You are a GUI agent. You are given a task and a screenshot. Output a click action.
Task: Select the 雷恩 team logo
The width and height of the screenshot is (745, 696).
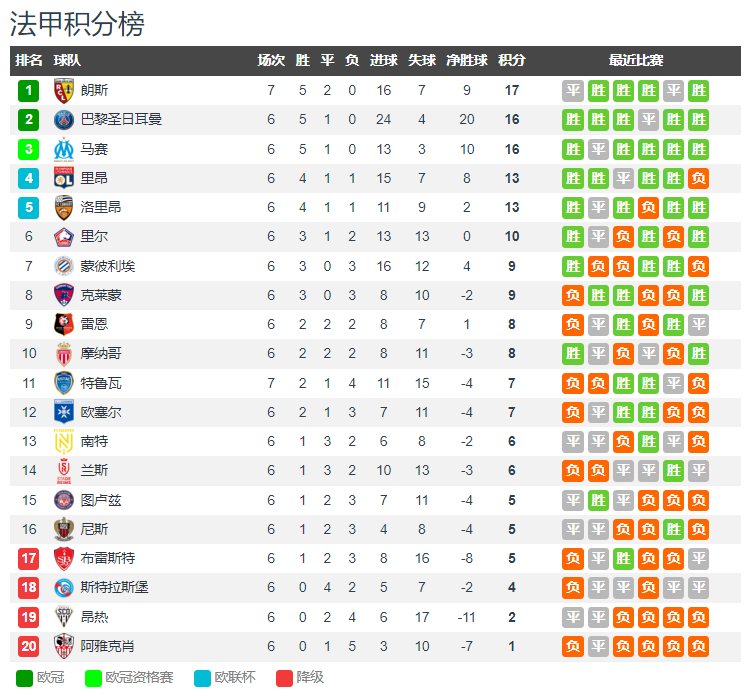[x=64, y=324]
